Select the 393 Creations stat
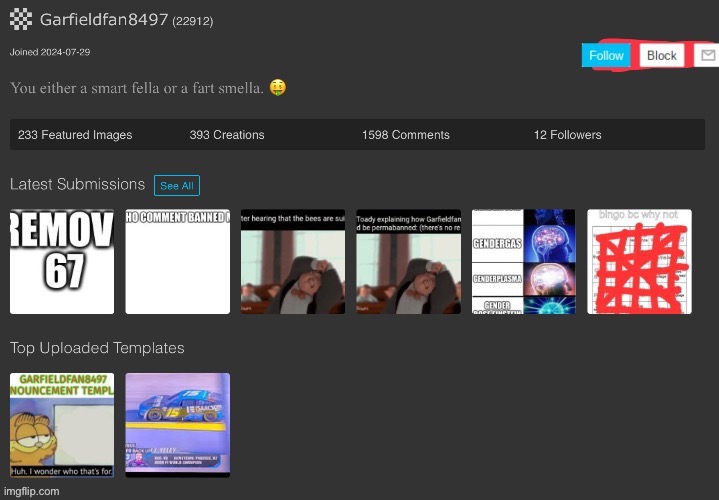Viewport: 719px width, 500px height. [227, 135]
